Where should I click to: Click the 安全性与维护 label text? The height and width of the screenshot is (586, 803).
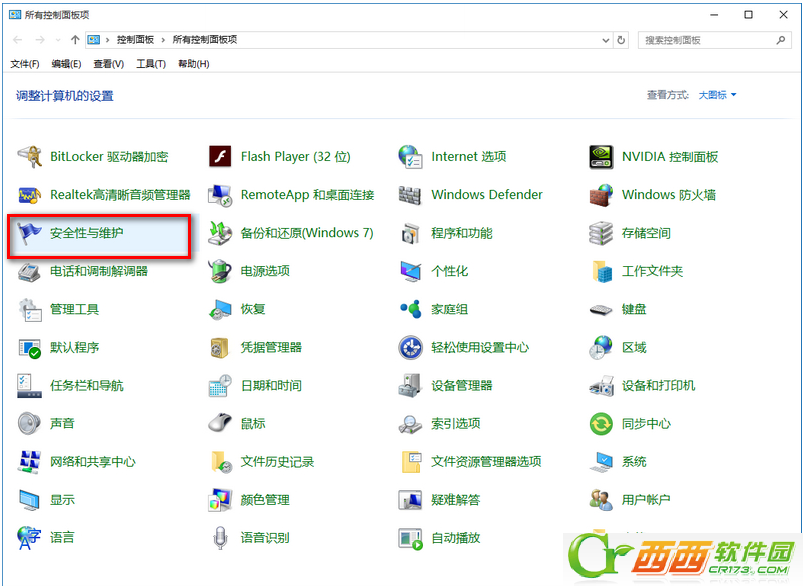click(x=87, y=233)
